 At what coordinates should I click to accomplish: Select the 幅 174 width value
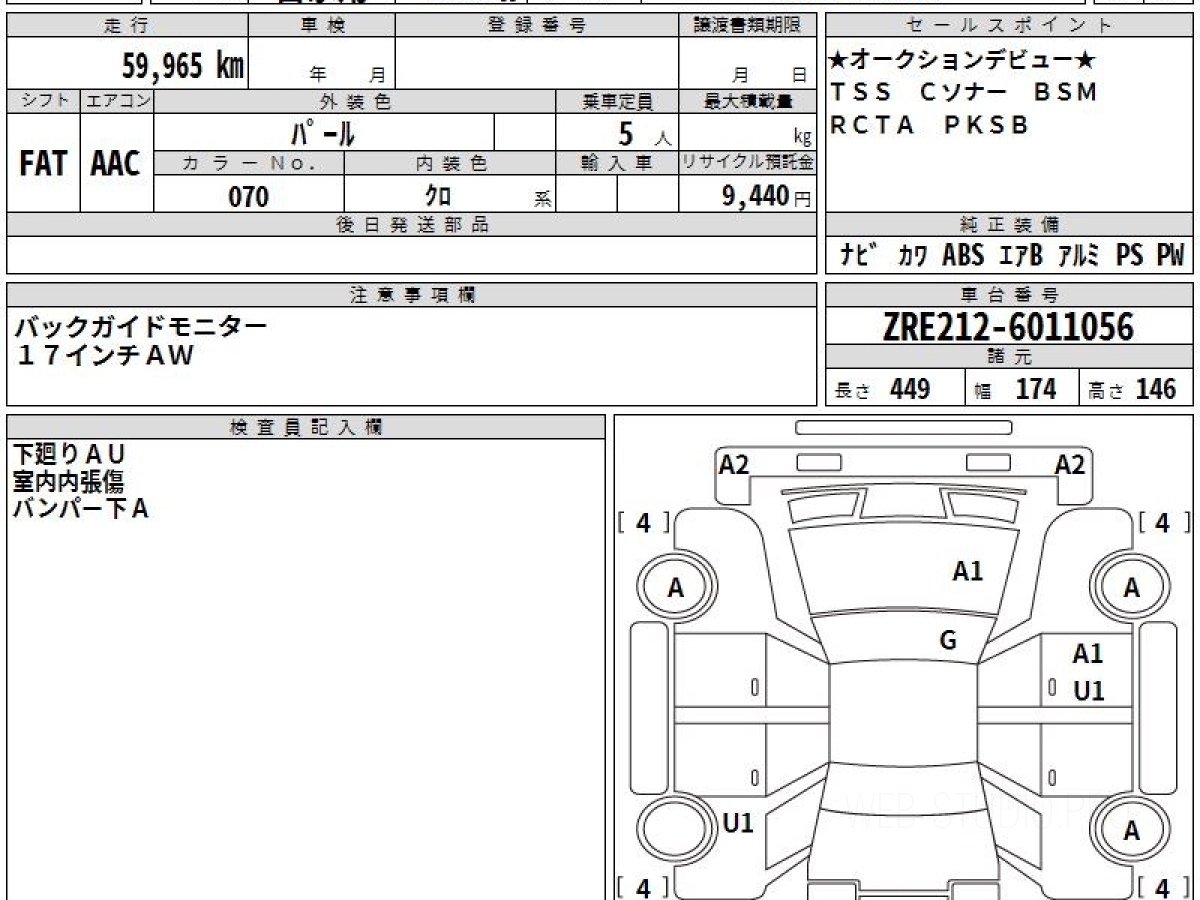[1016, 389]
